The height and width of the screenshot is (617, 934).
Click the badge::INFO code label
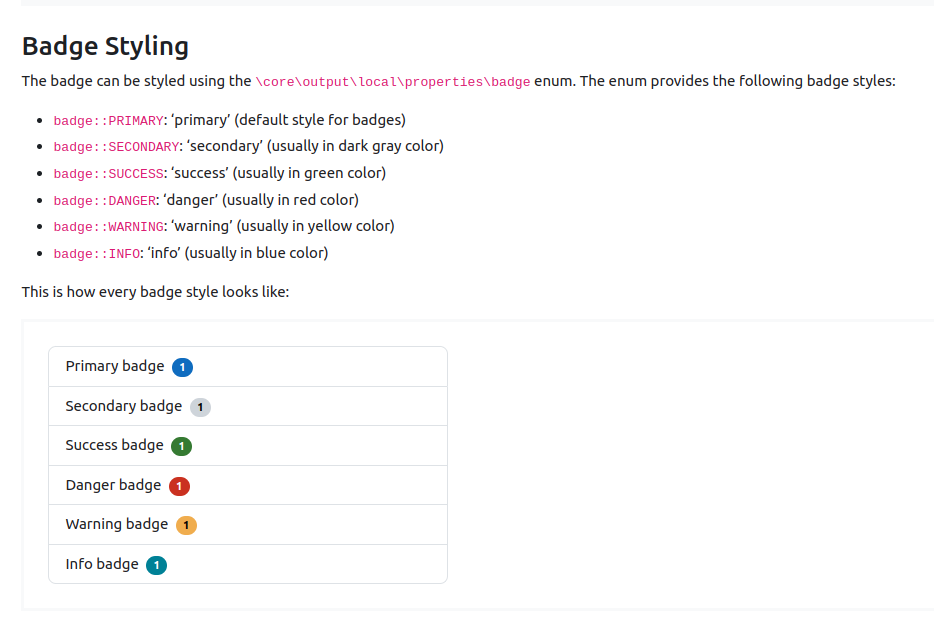[96, 254]
